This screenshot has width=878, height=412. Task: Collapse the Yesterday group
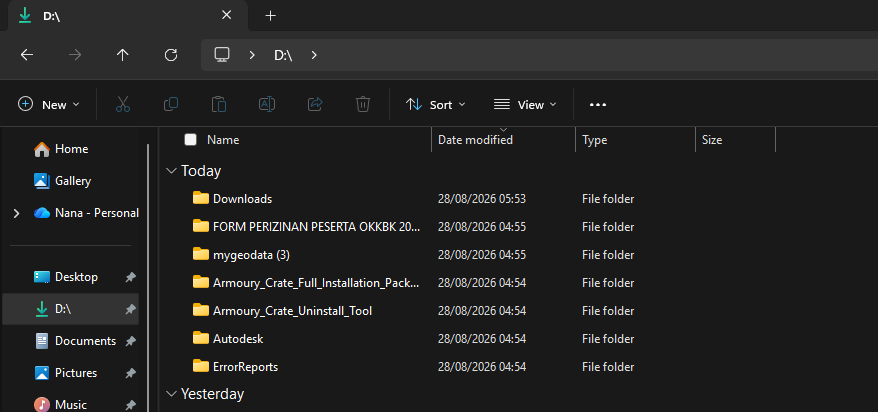[171, 394]
